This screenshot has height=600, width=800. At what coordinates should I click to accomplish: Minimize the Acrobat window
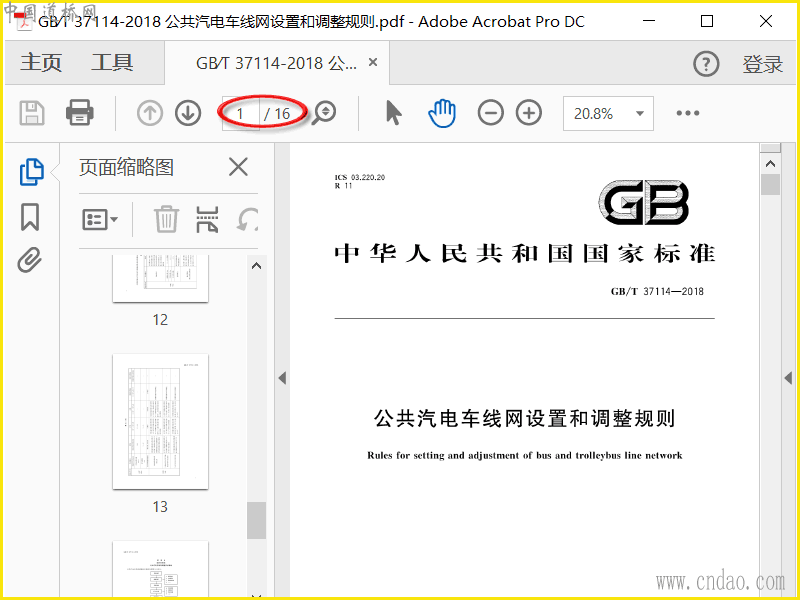[649, 21]
